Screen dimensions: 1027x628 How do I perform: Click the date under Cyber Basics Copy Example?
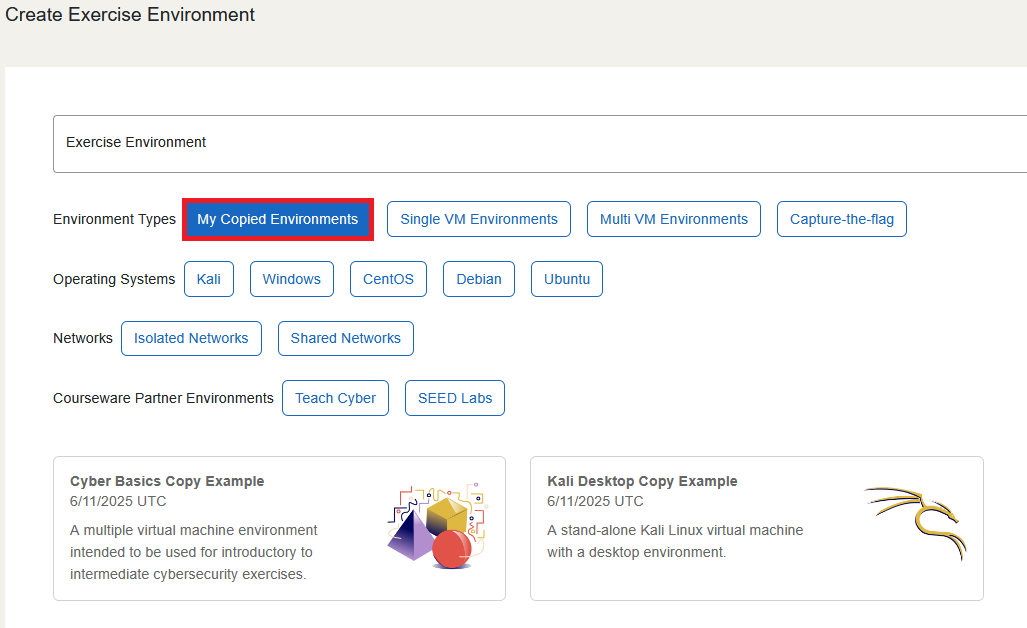[118, 501]
